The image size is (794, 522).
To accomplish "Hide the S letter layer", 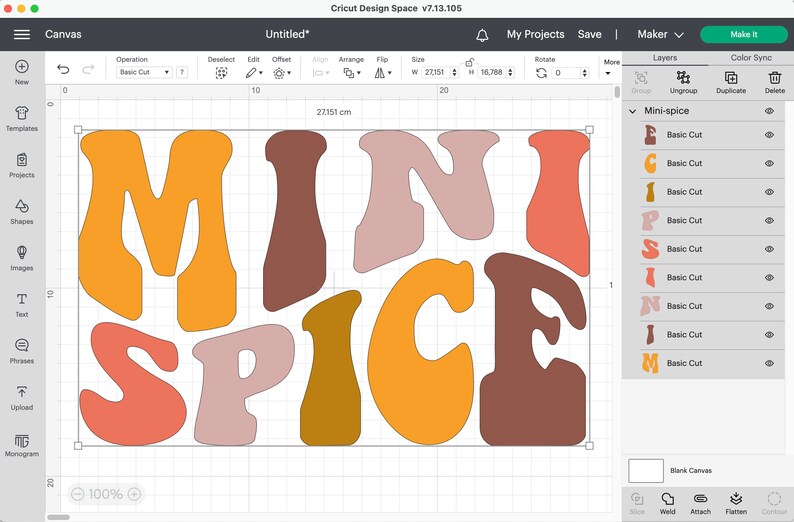I will (769, 249).
